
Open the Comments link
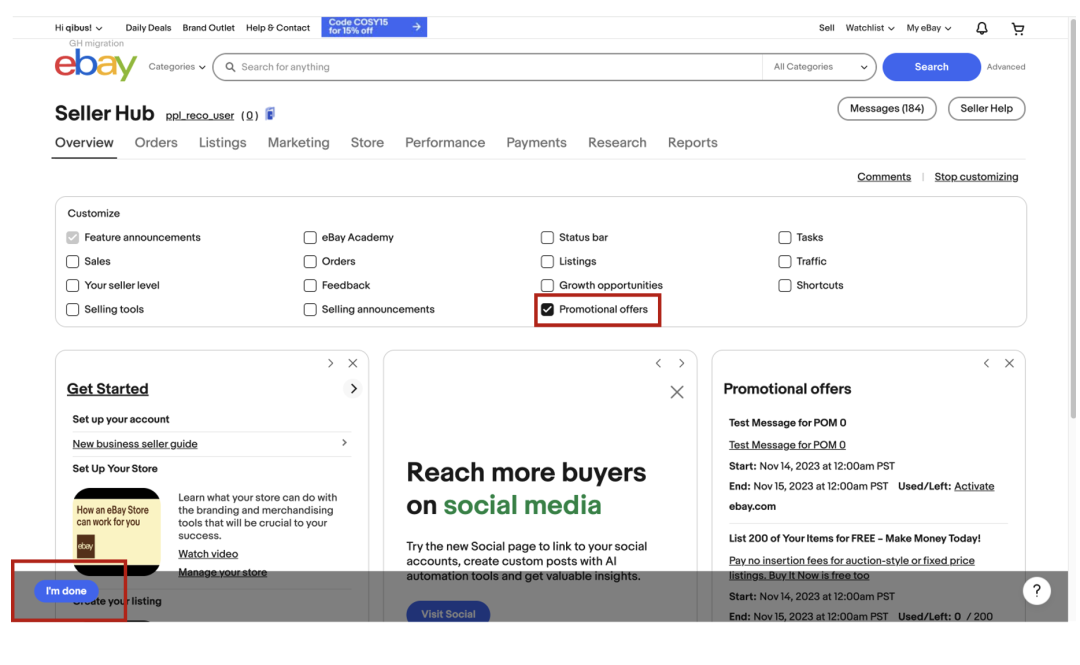(x=884, y=177)
